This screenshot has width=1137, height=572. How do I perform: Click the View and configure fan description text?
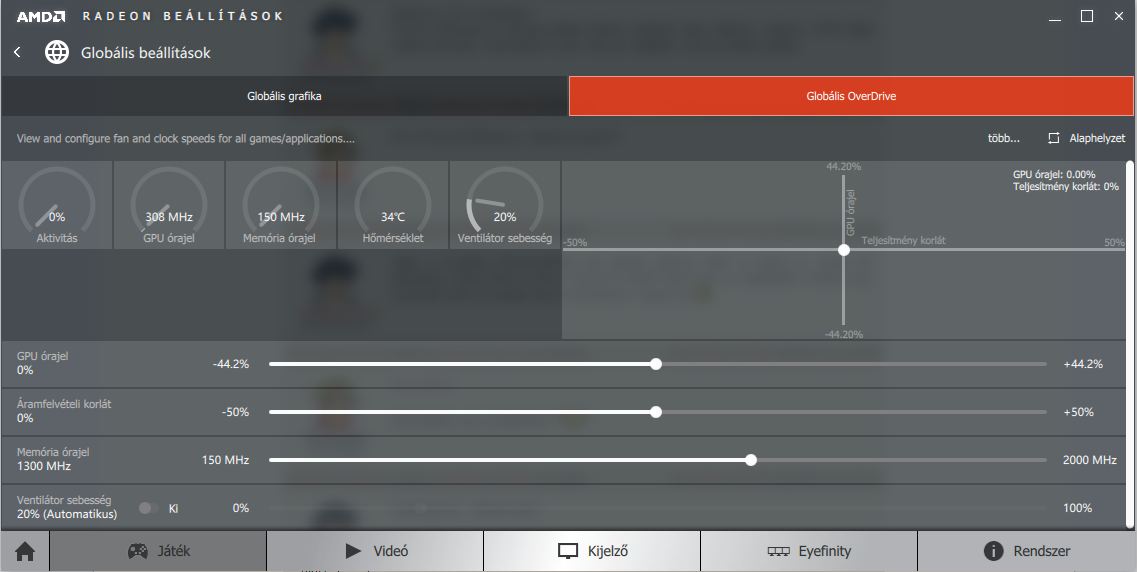pyautogui.click(x=186, y=138)
